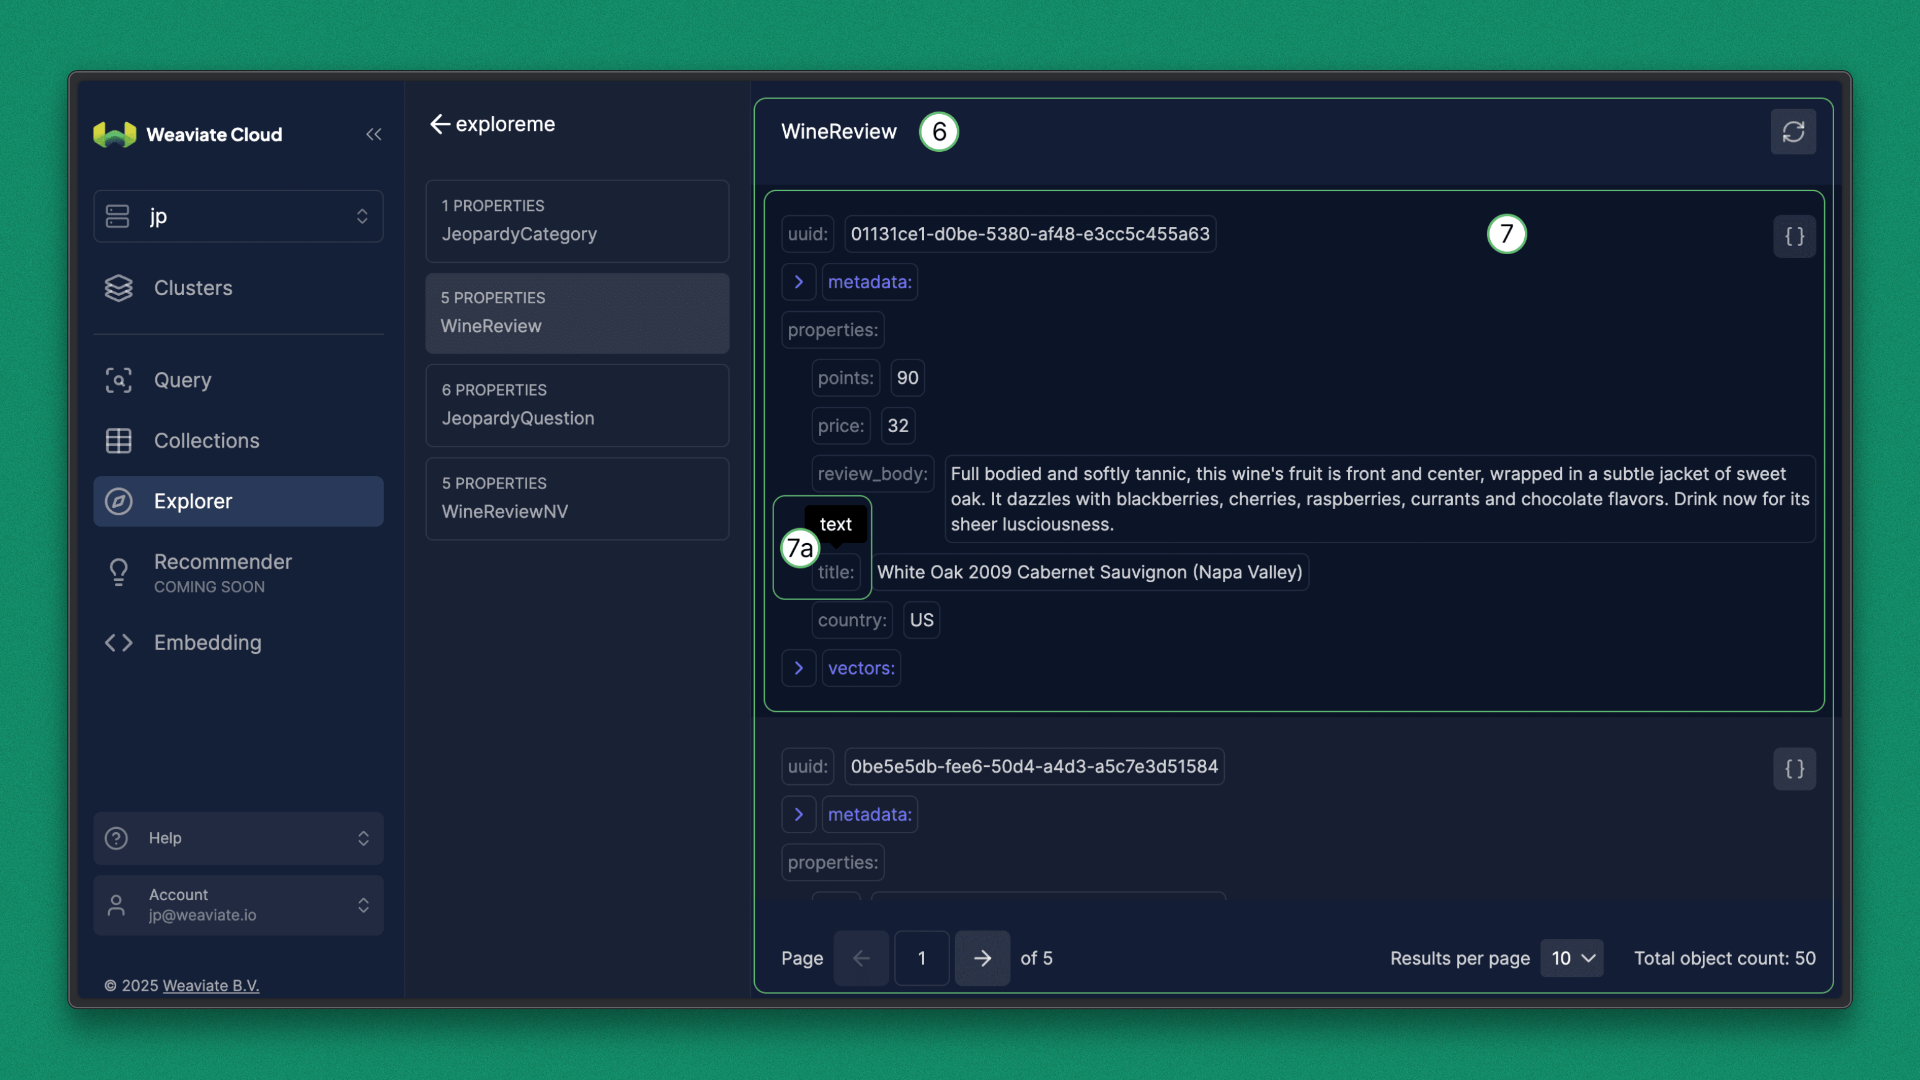Viewport: 1920px width, 1080px height.
Task: Open the Results per page dropdown
Action: [x=1572, y=958]
